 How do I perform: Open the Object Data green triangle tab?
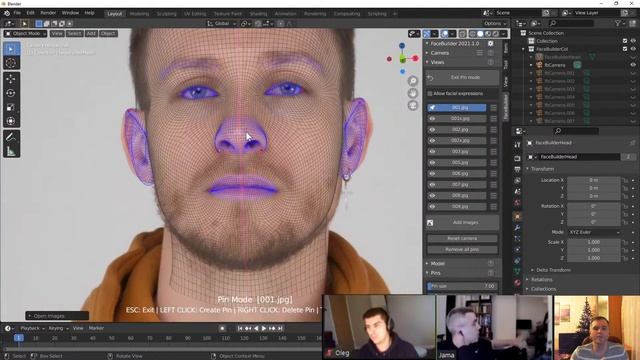tap(517, 271)
